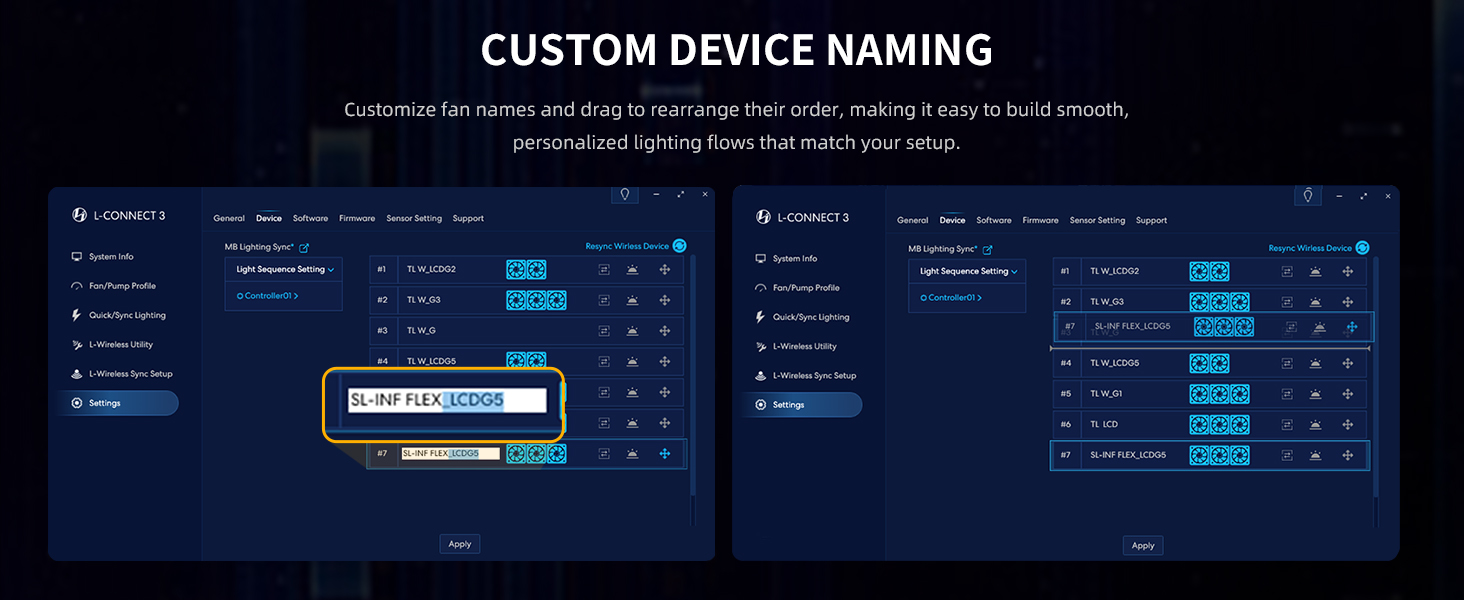The image size is (1464, 600).
Task: Expand Controller01 in the left window
Action: [x=267, y=296]
